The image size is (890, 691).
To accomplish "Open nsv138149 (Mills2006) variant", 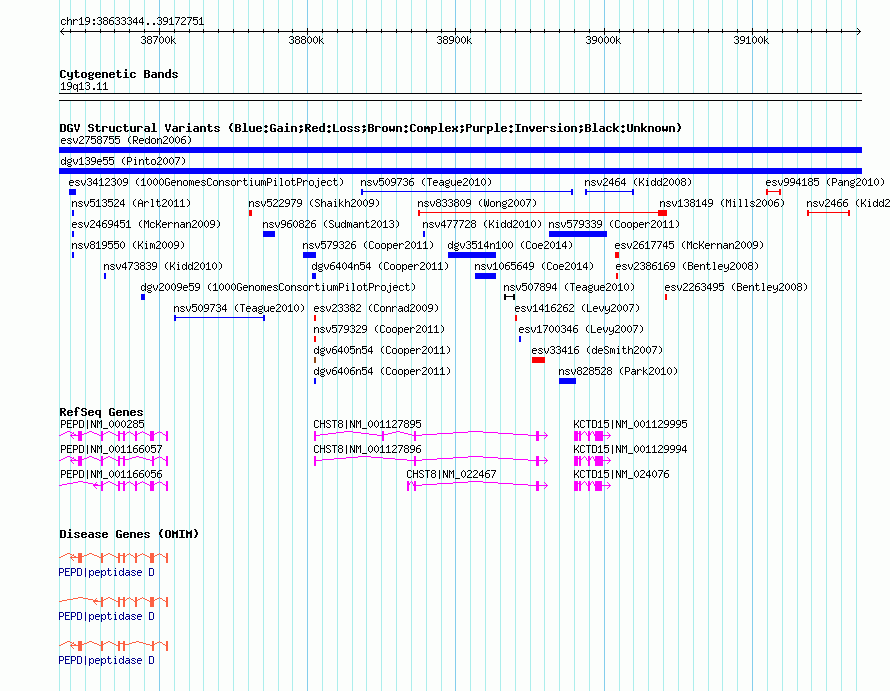I will pos(722,203).
